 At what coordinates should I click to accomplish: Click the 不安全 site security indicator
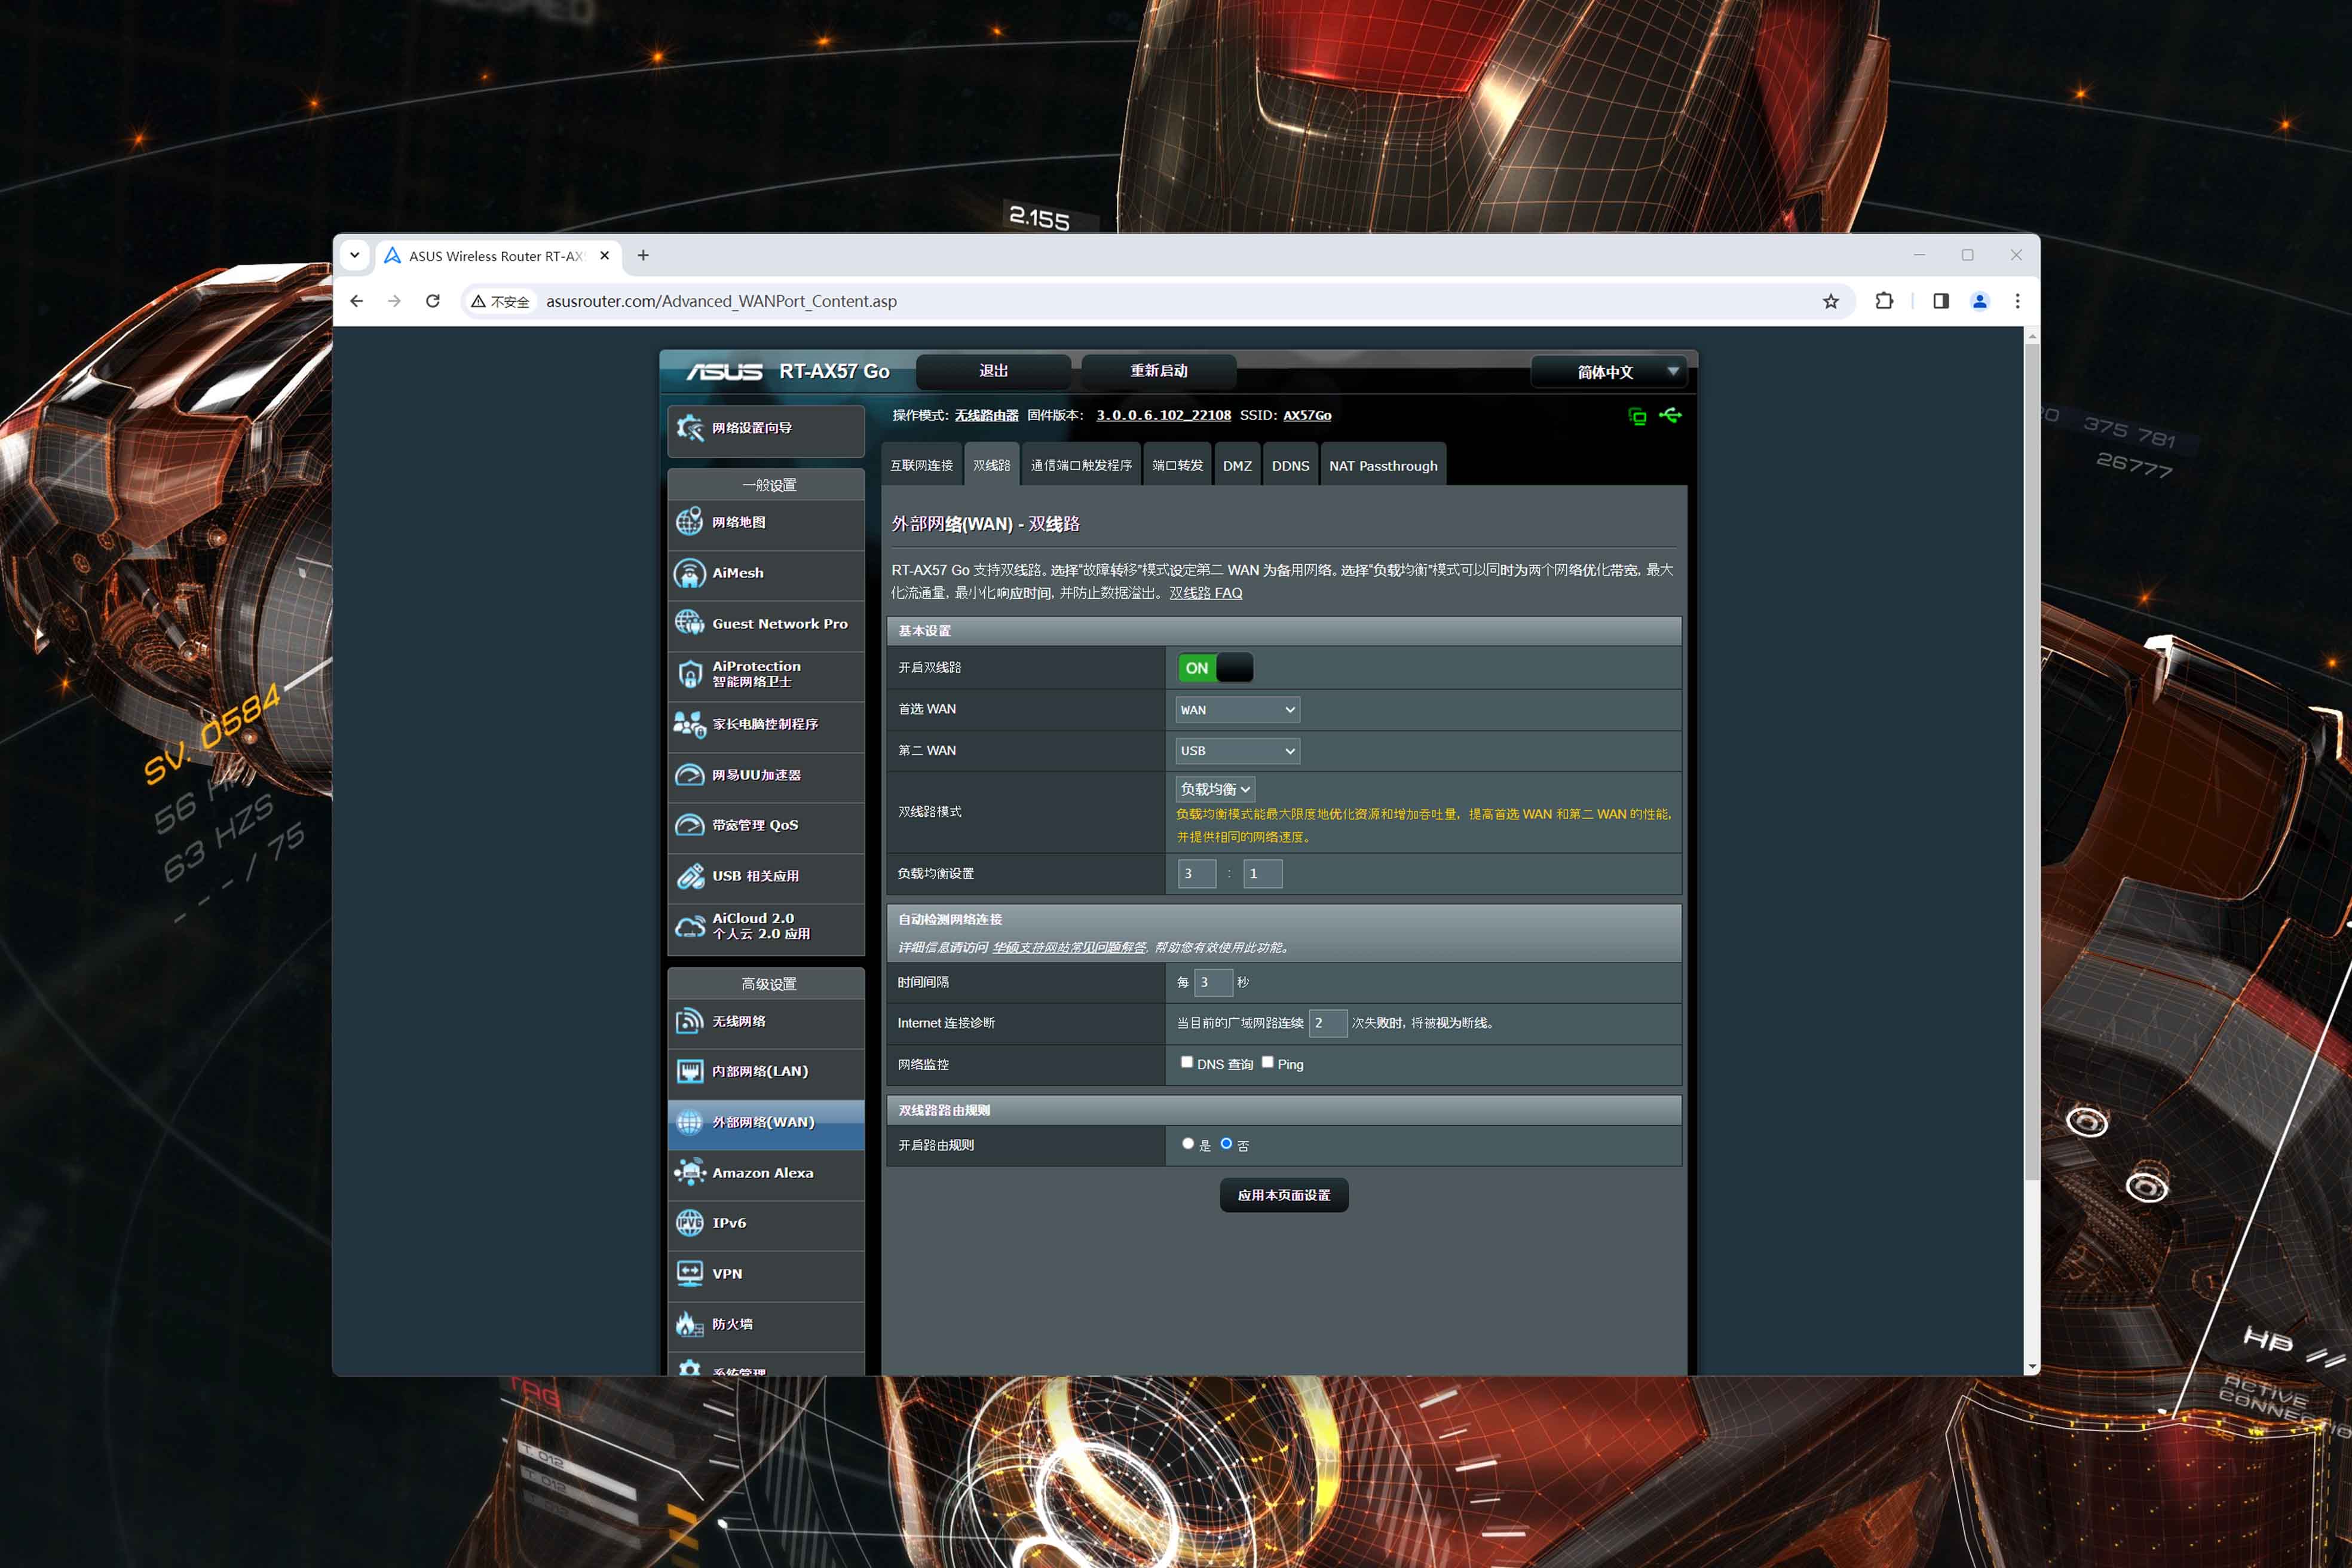coord(500,301)
